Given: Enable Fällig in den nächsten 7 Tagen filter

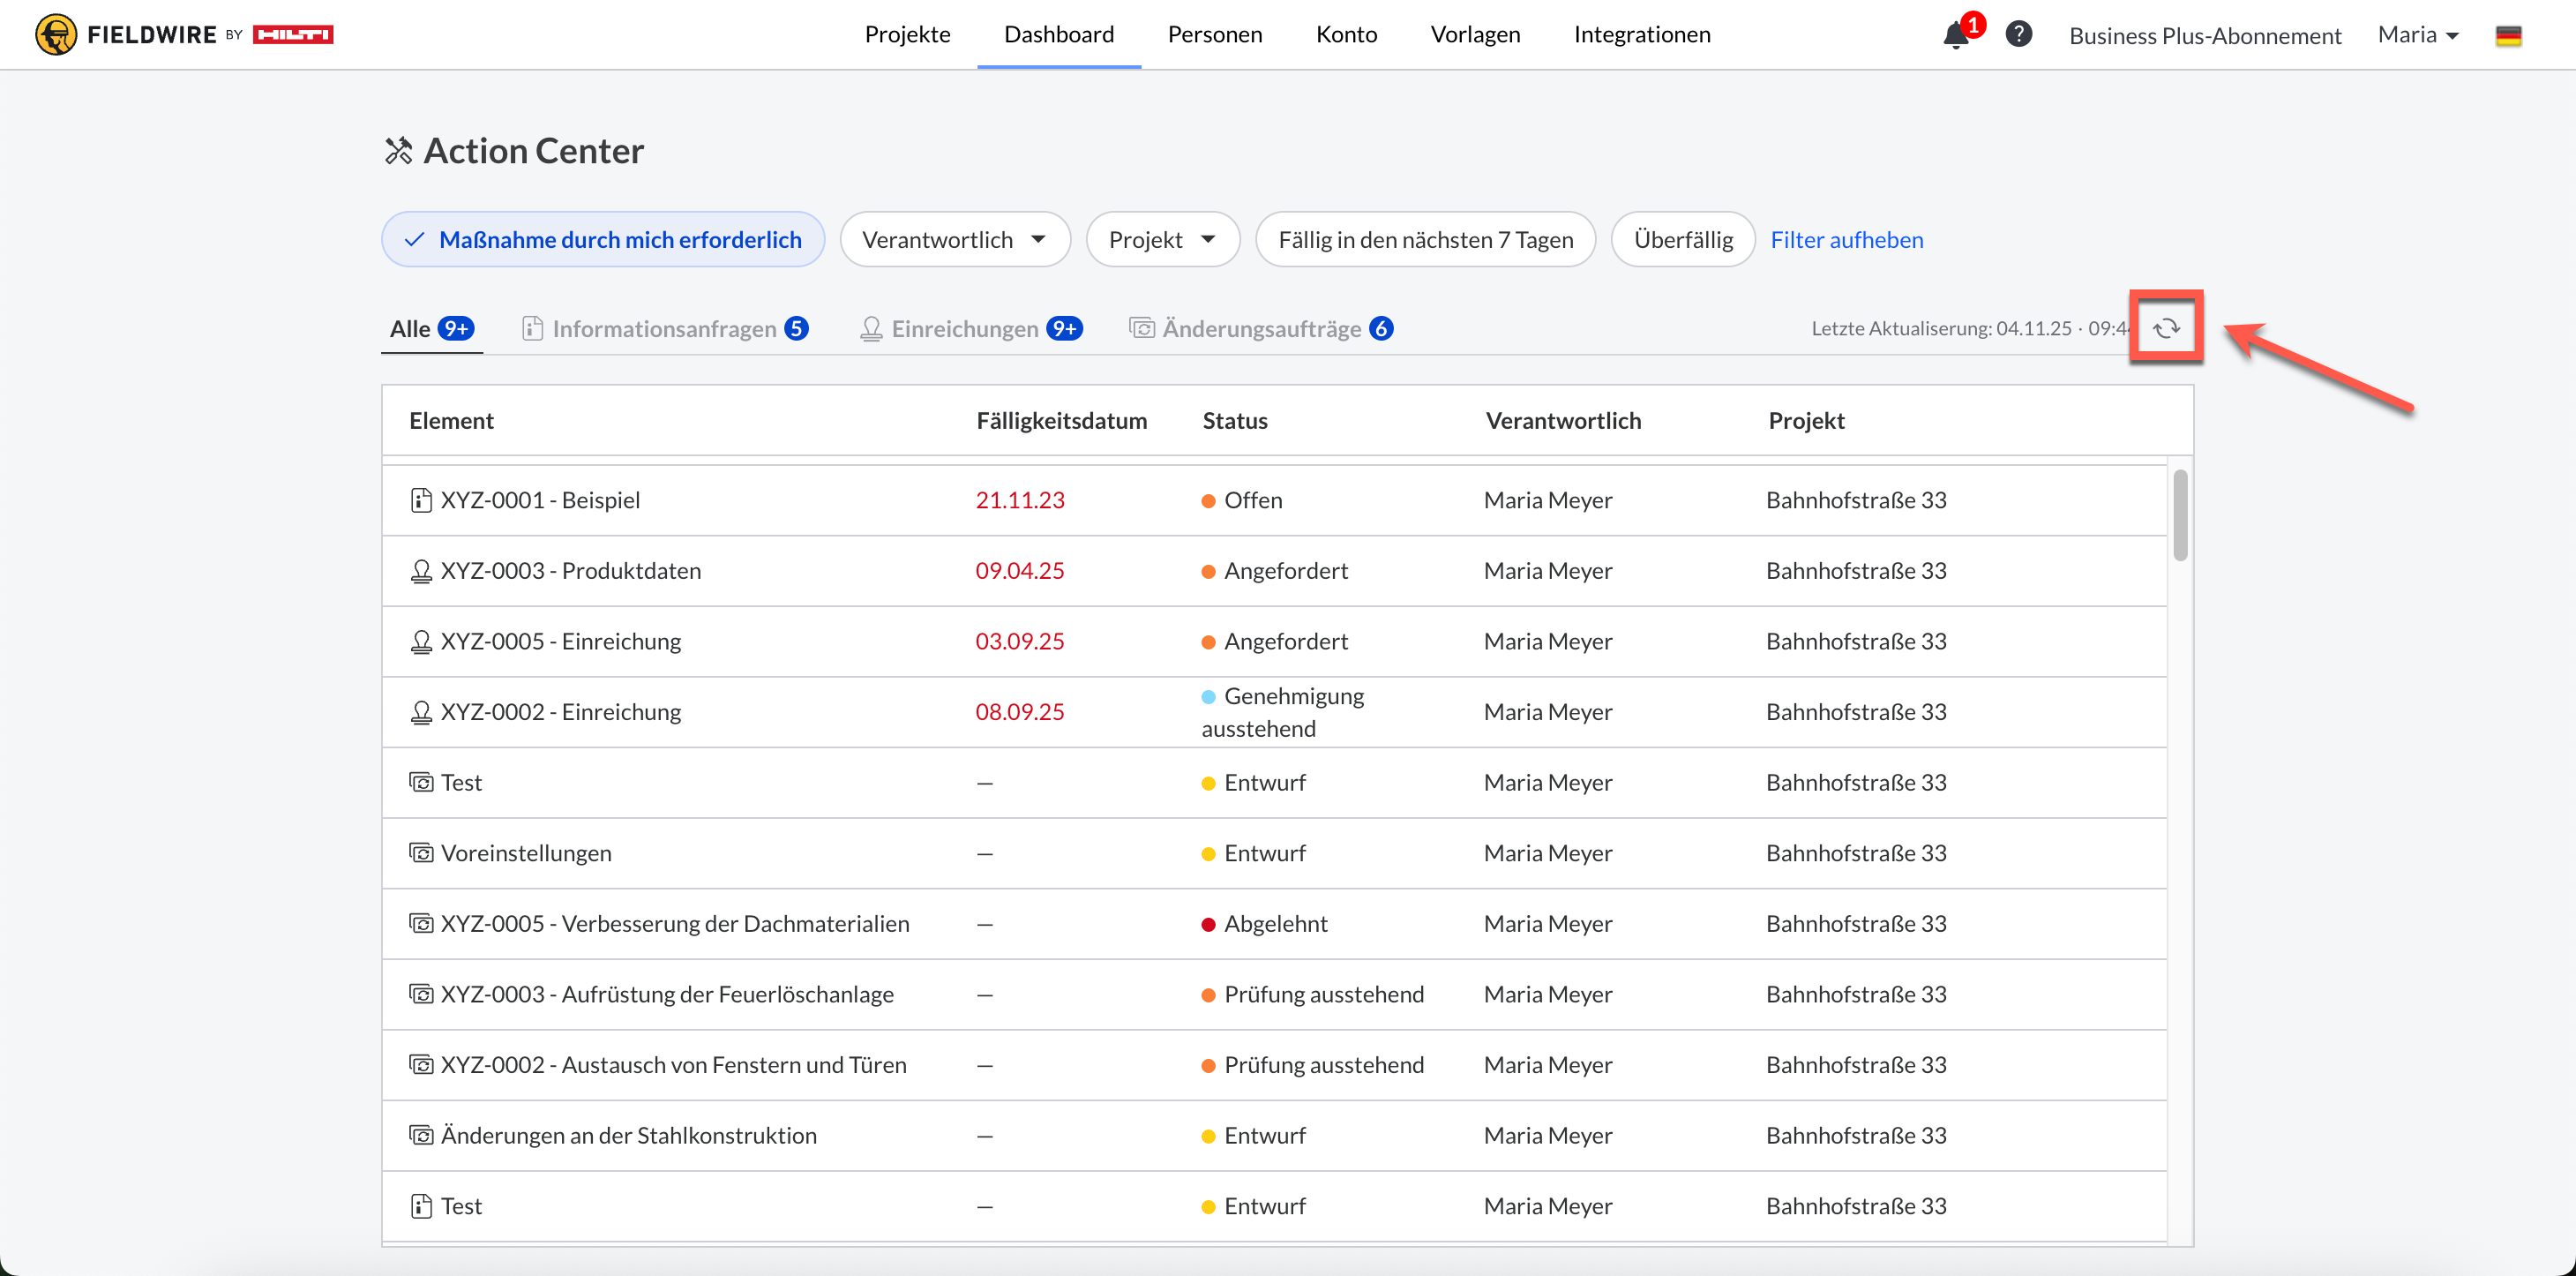Looking at the screenshot, I should click(x=1425, y=240).
